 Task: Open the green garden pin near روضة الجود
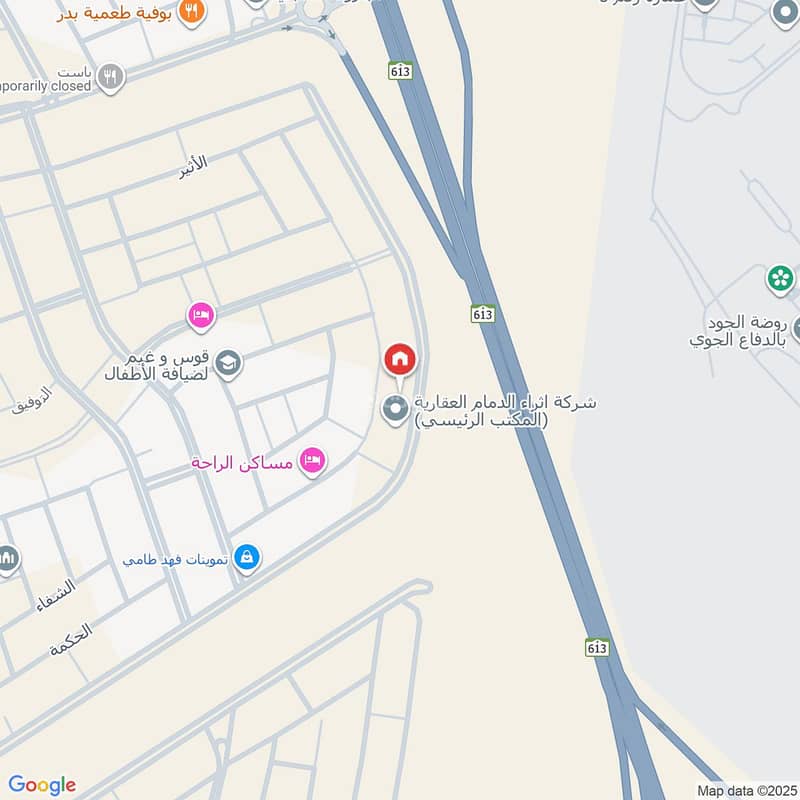[780, 280]
